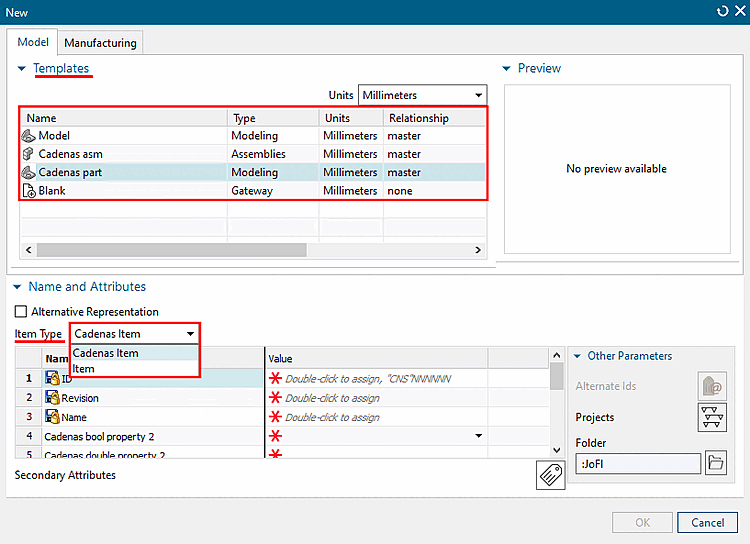Enable Alternative Representation checkbox
This screenshot has height=544, width=750.
pos(21,312)
